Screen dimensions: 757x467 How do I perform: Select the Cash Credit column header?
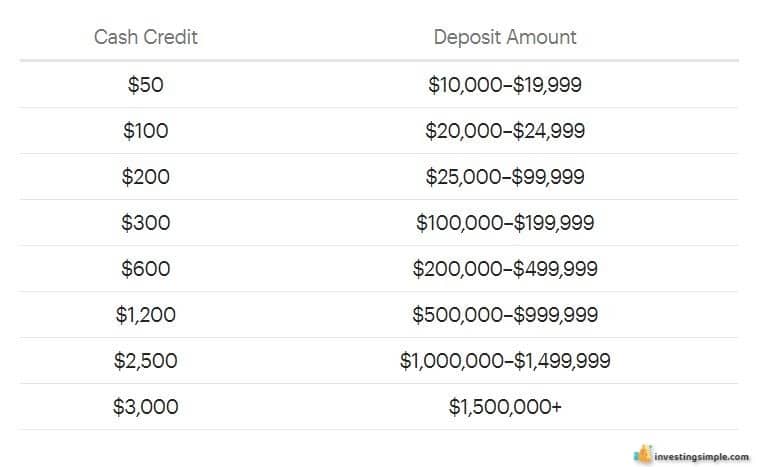click(x=146, y=37)
